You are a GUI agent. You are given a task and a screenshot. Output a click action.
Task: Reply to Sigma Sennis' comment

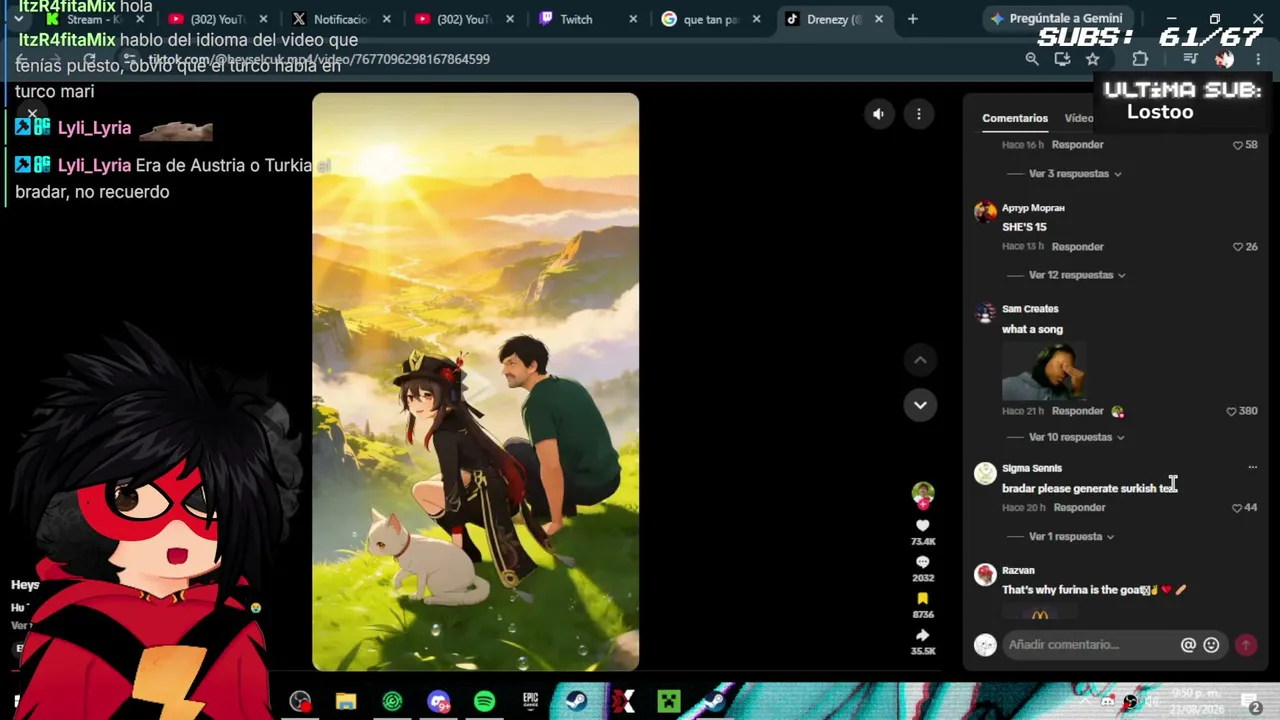(x=1079, y=508)
